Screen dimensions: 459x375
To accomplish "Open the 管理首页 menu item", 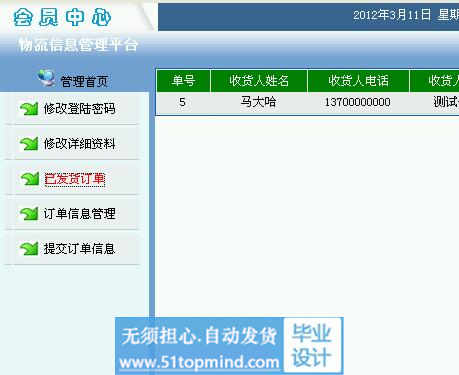I will coord(84,81).
